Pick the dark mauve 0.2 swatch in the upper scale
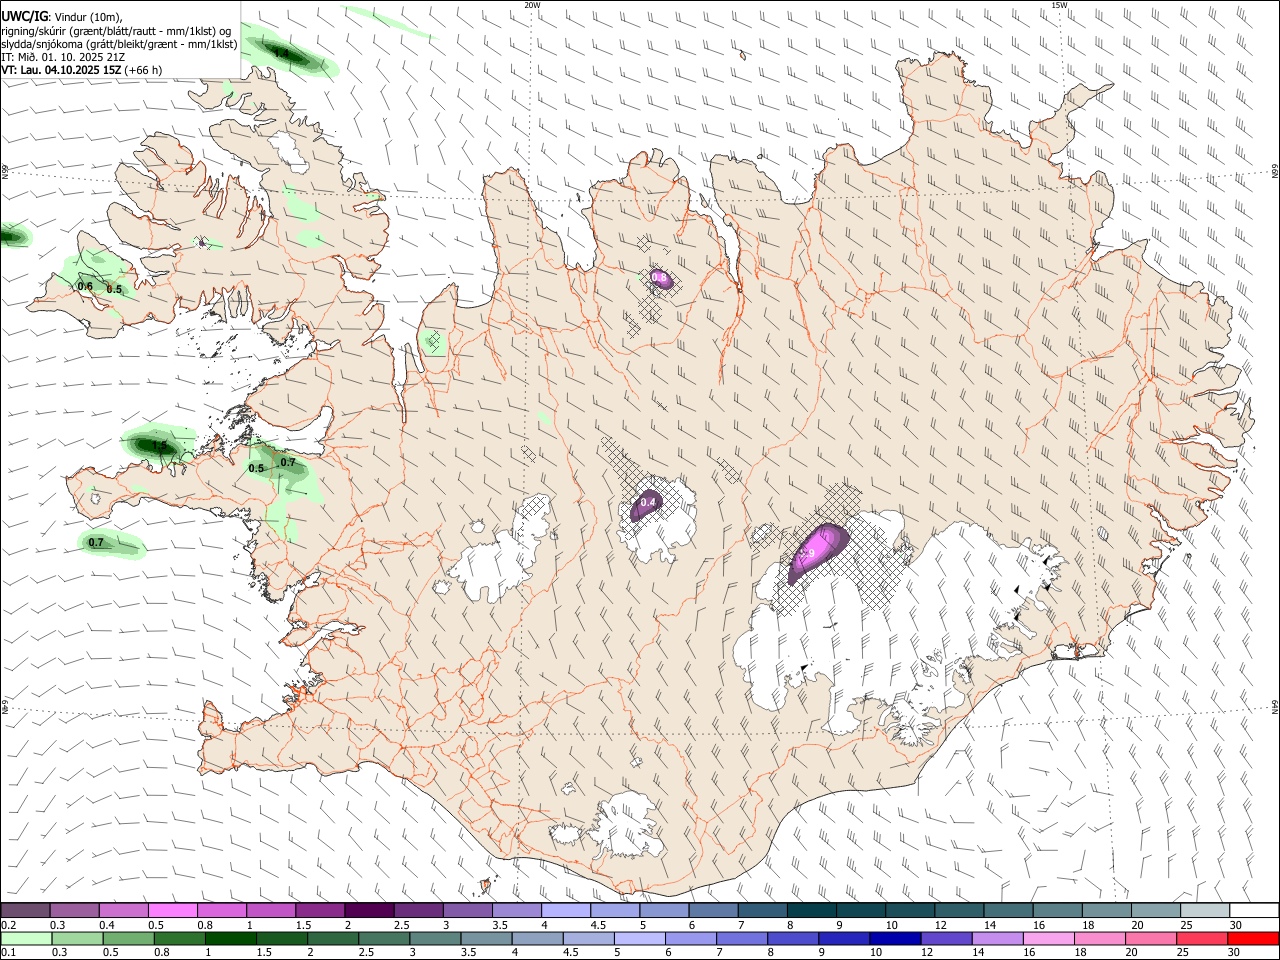The width and height of the screenshot is (1280, 960). (25, 911)
